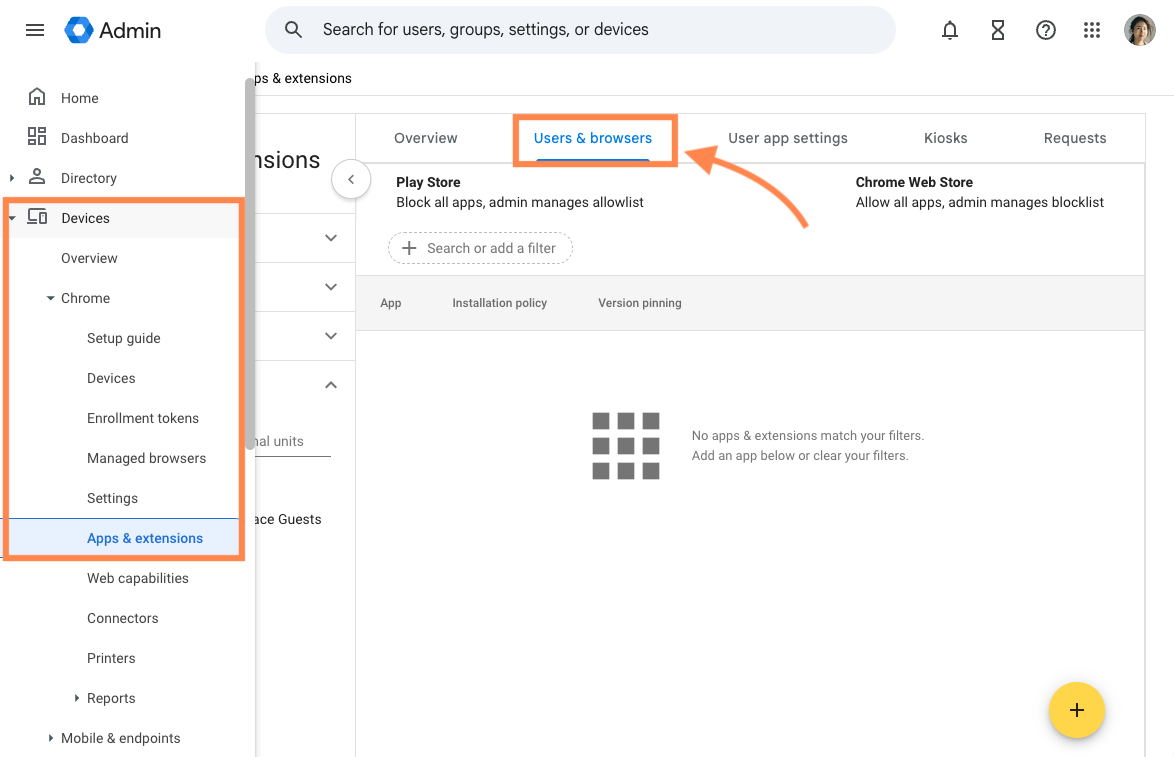Click the Home house icon

(37, 97)
